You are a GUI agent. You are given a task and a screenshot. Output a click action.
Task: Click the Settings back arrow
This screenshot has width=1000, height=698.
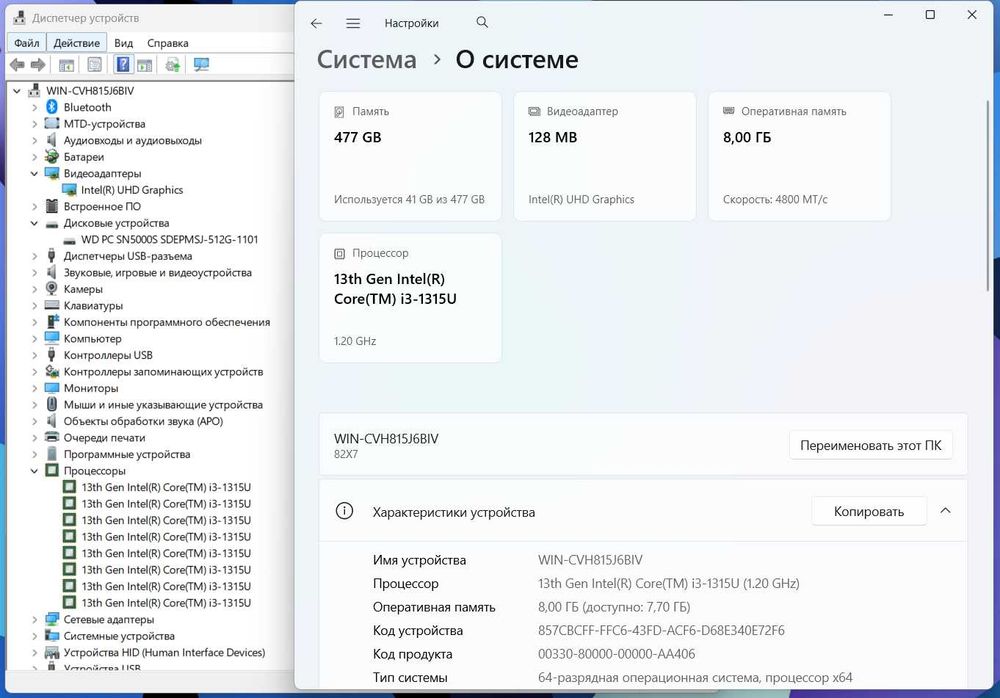pos(316,24)
